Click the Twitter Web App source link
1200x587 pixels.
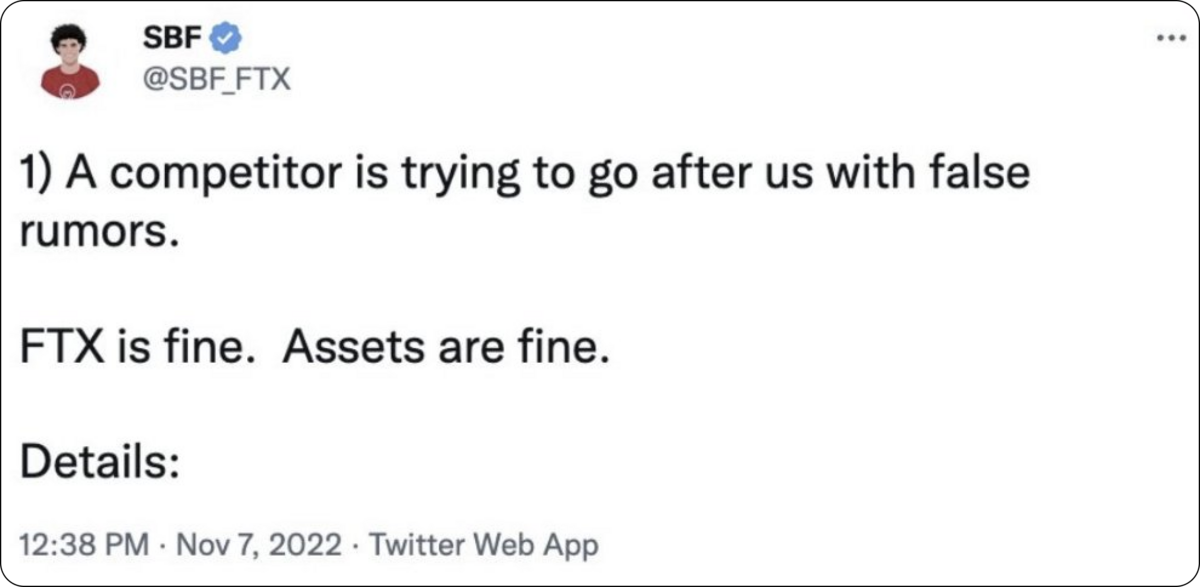point(484,545)
